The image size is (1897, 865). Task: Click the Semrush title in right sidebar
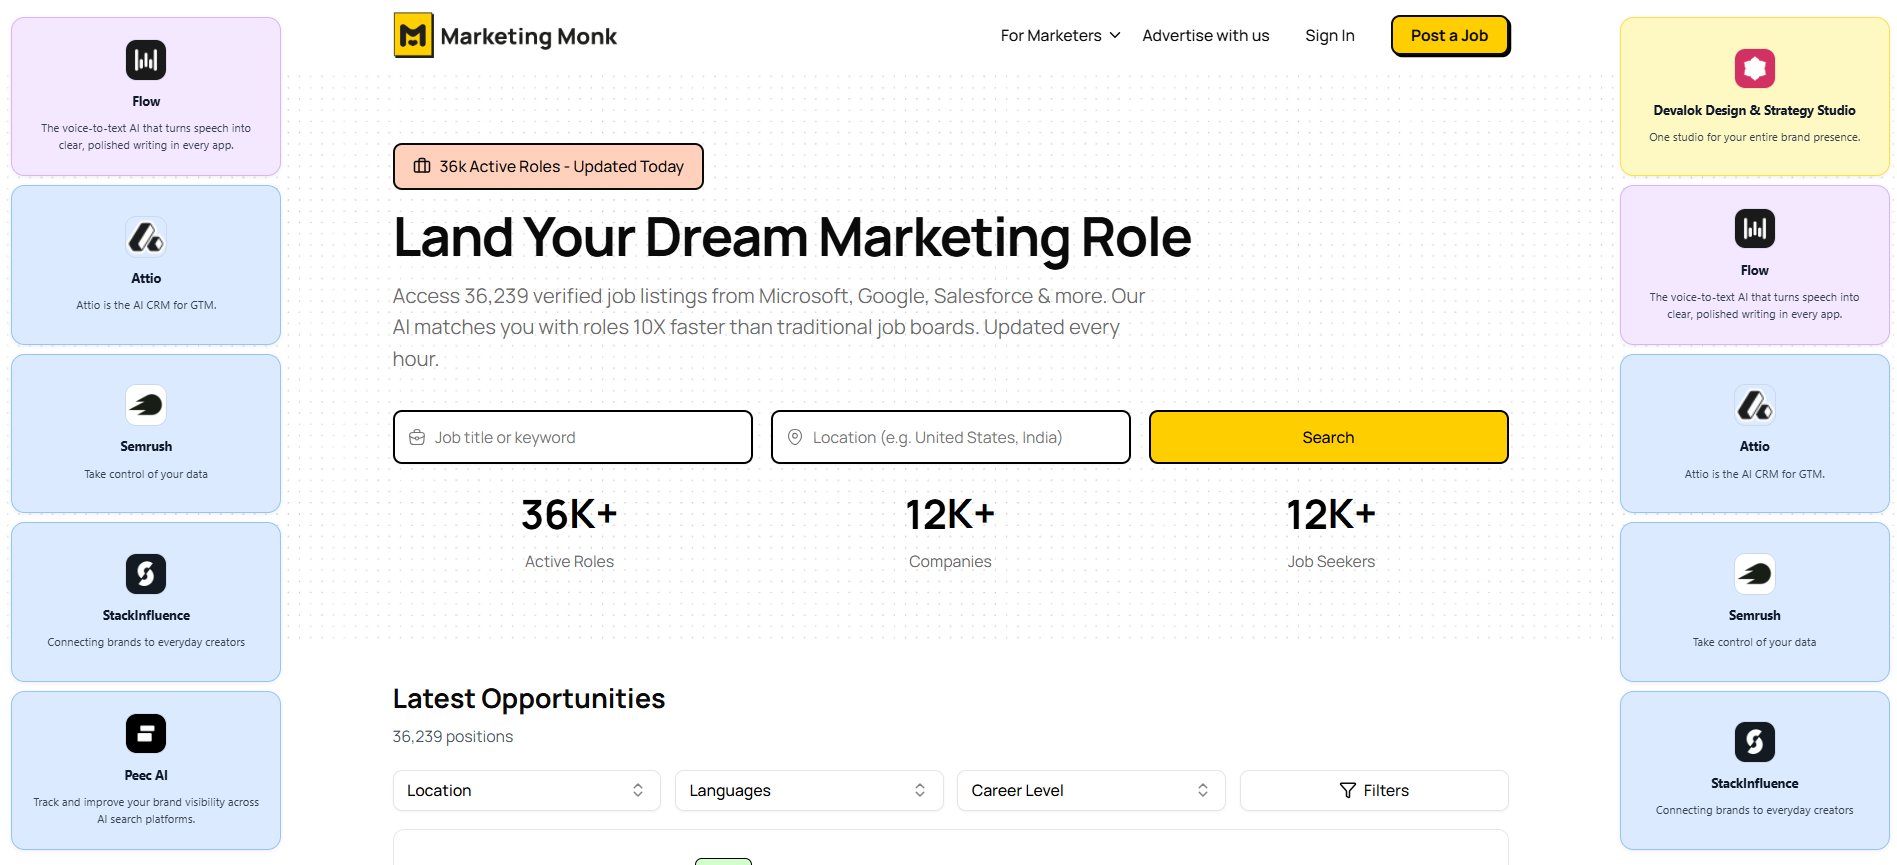pos(1754,615)
